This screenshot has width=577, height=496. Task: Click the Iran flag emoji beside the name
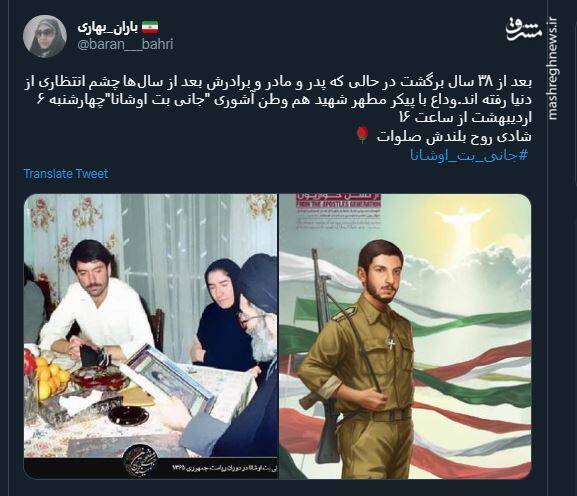(x=150, y=27)
